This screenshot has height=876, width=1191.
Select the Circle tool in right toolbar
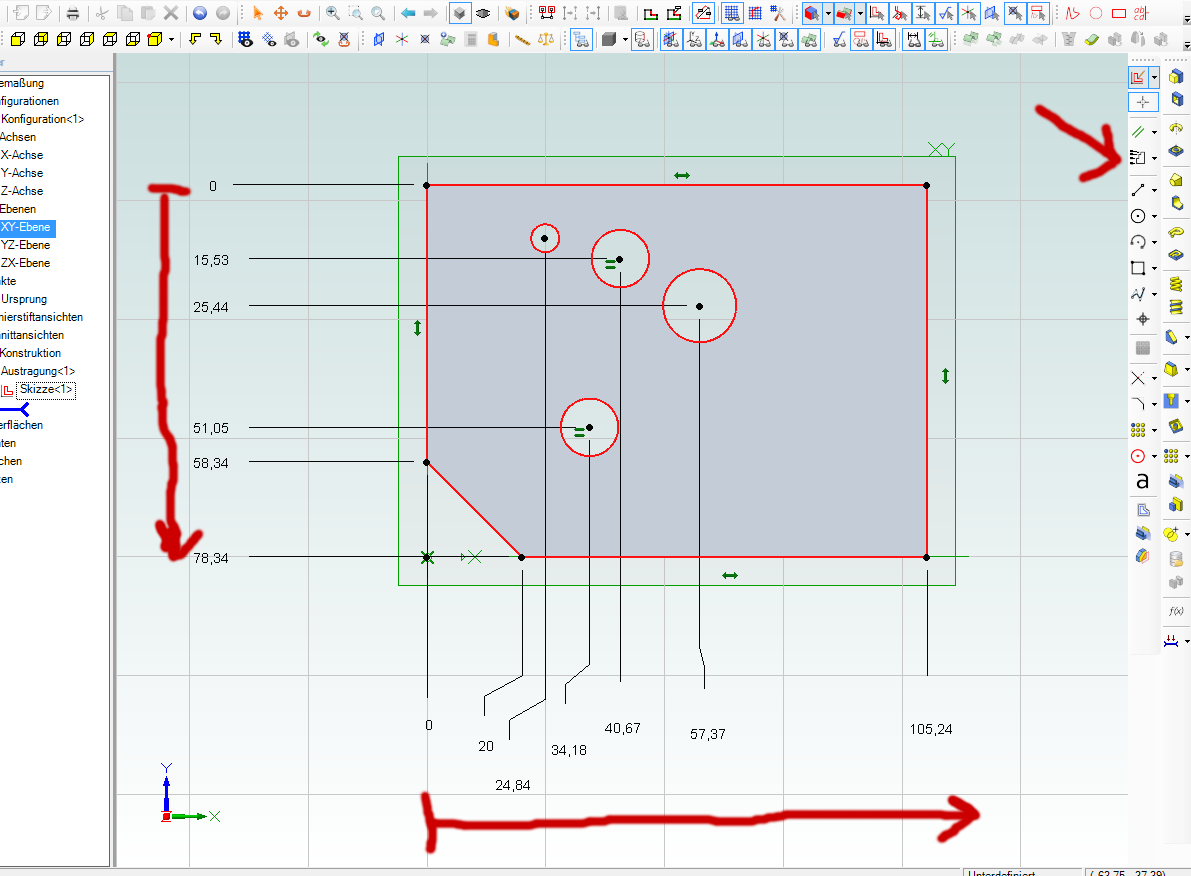click(1138, 217)
